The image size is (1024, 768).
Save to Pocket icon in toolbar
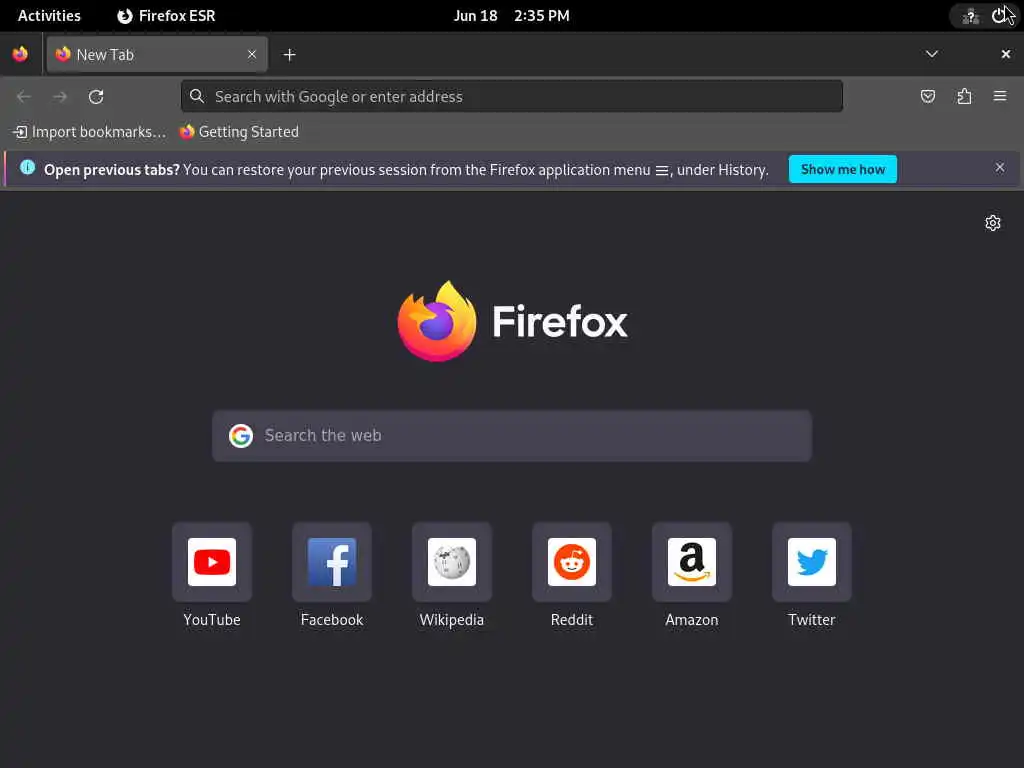point(927,97)
